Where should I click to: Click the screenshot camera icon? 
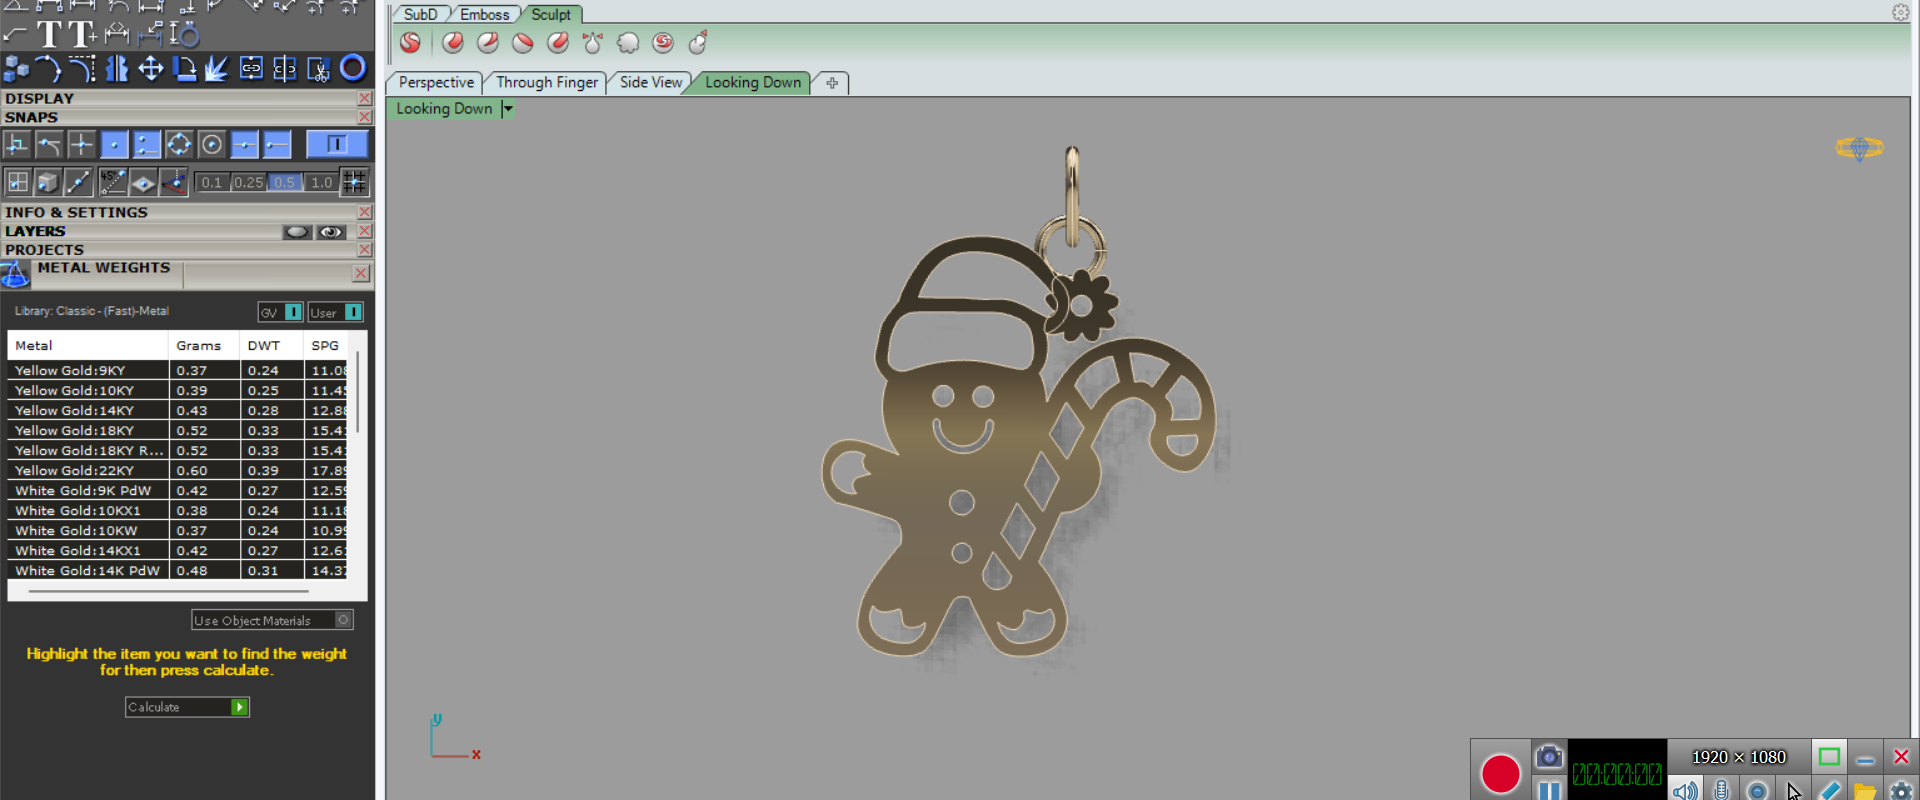1548,756
